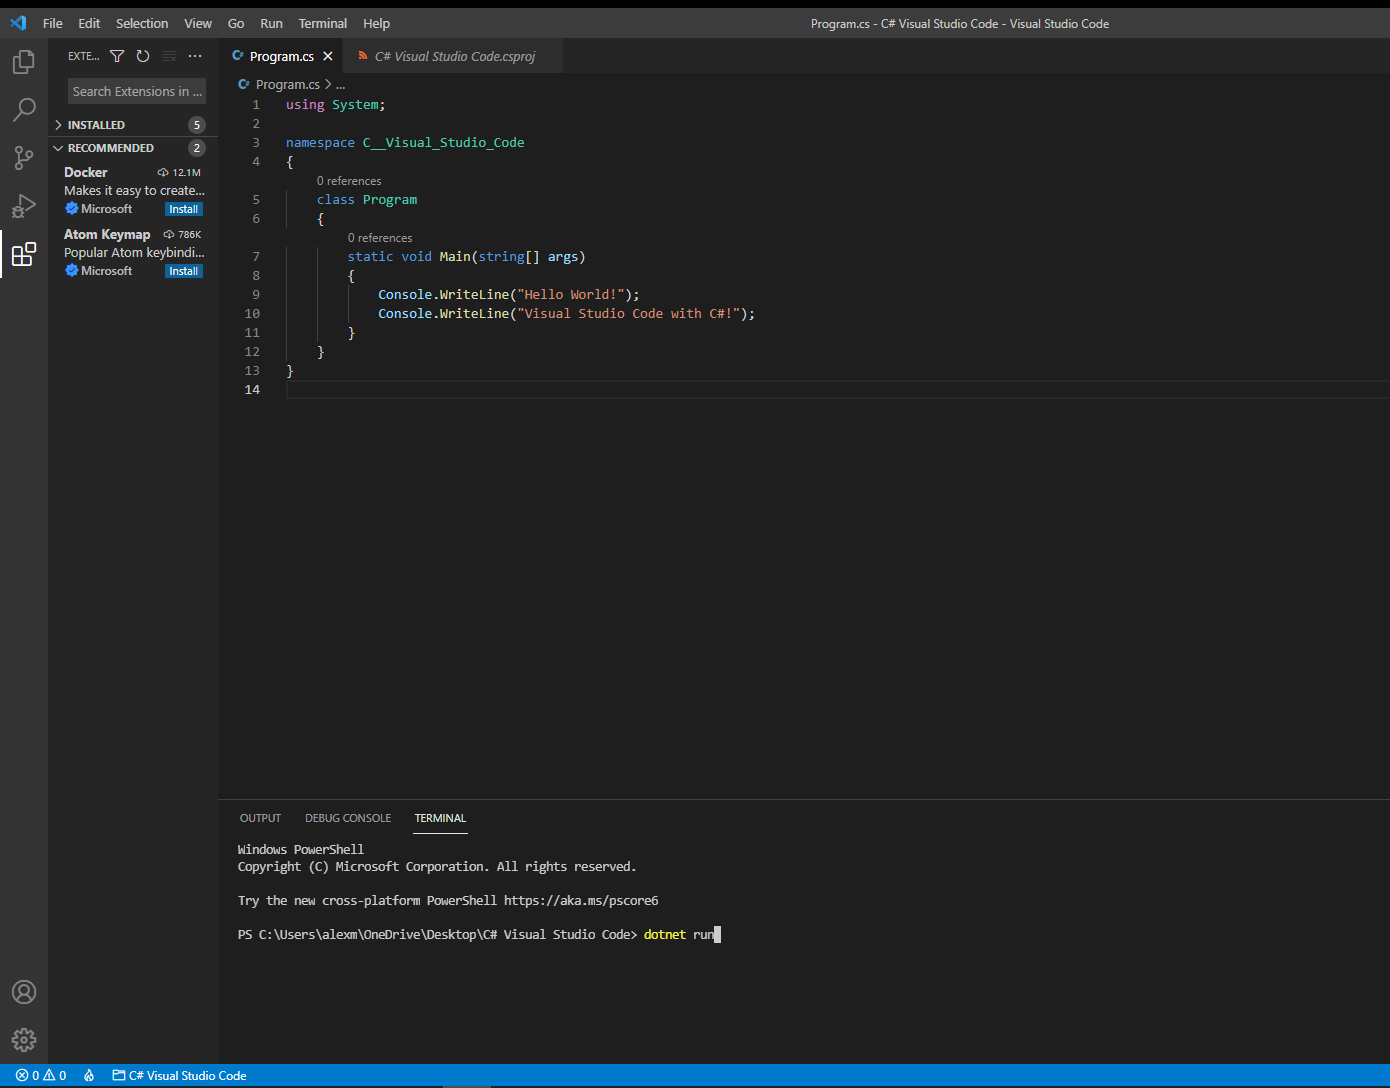The image size is (1390, 1088).
Task: Open the Explorer view in activity bar
Action: [24, 63]
